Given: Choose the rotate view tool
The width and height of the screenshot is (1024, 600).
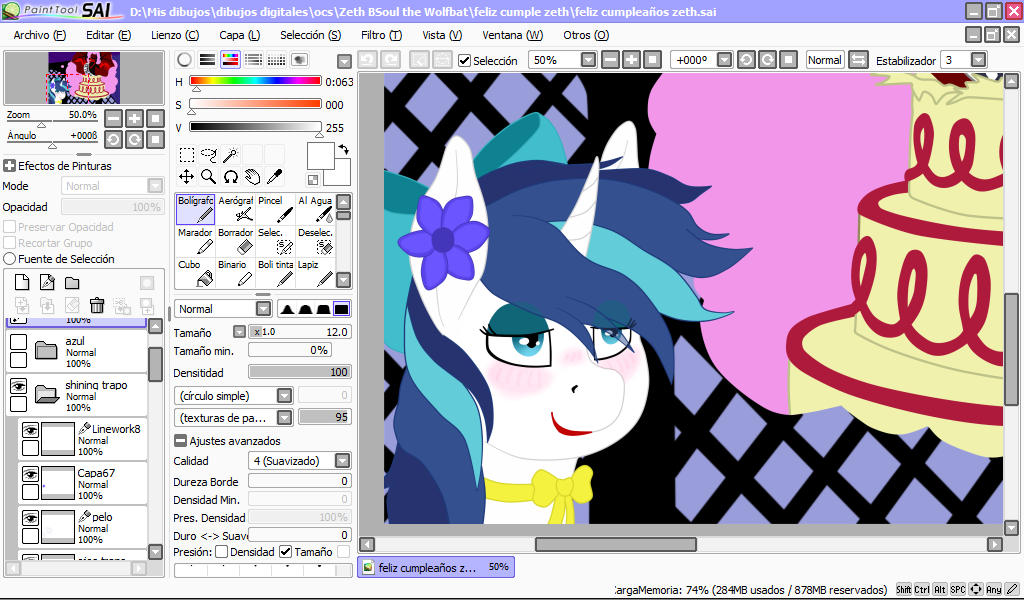Looking at the screenshot, I should 231,176.
